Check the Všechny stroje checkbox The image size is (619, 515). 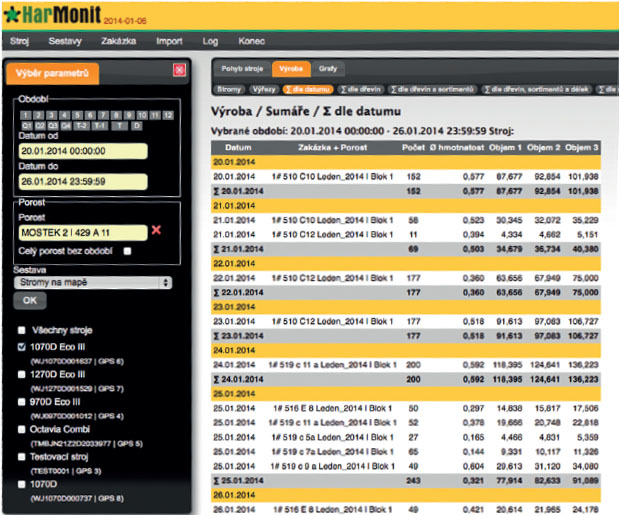22,331
